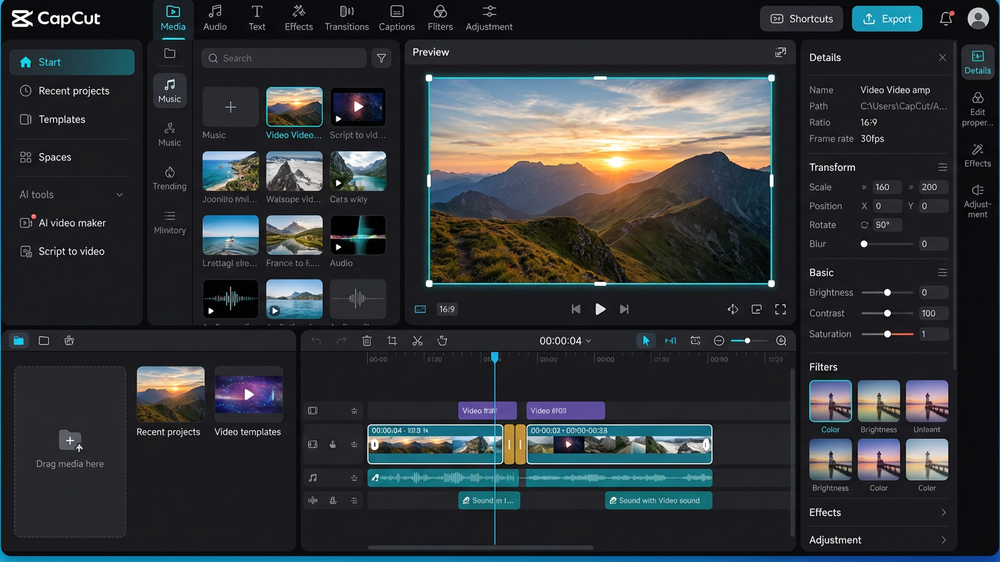Open Effects on the right rail

[977, 155]
